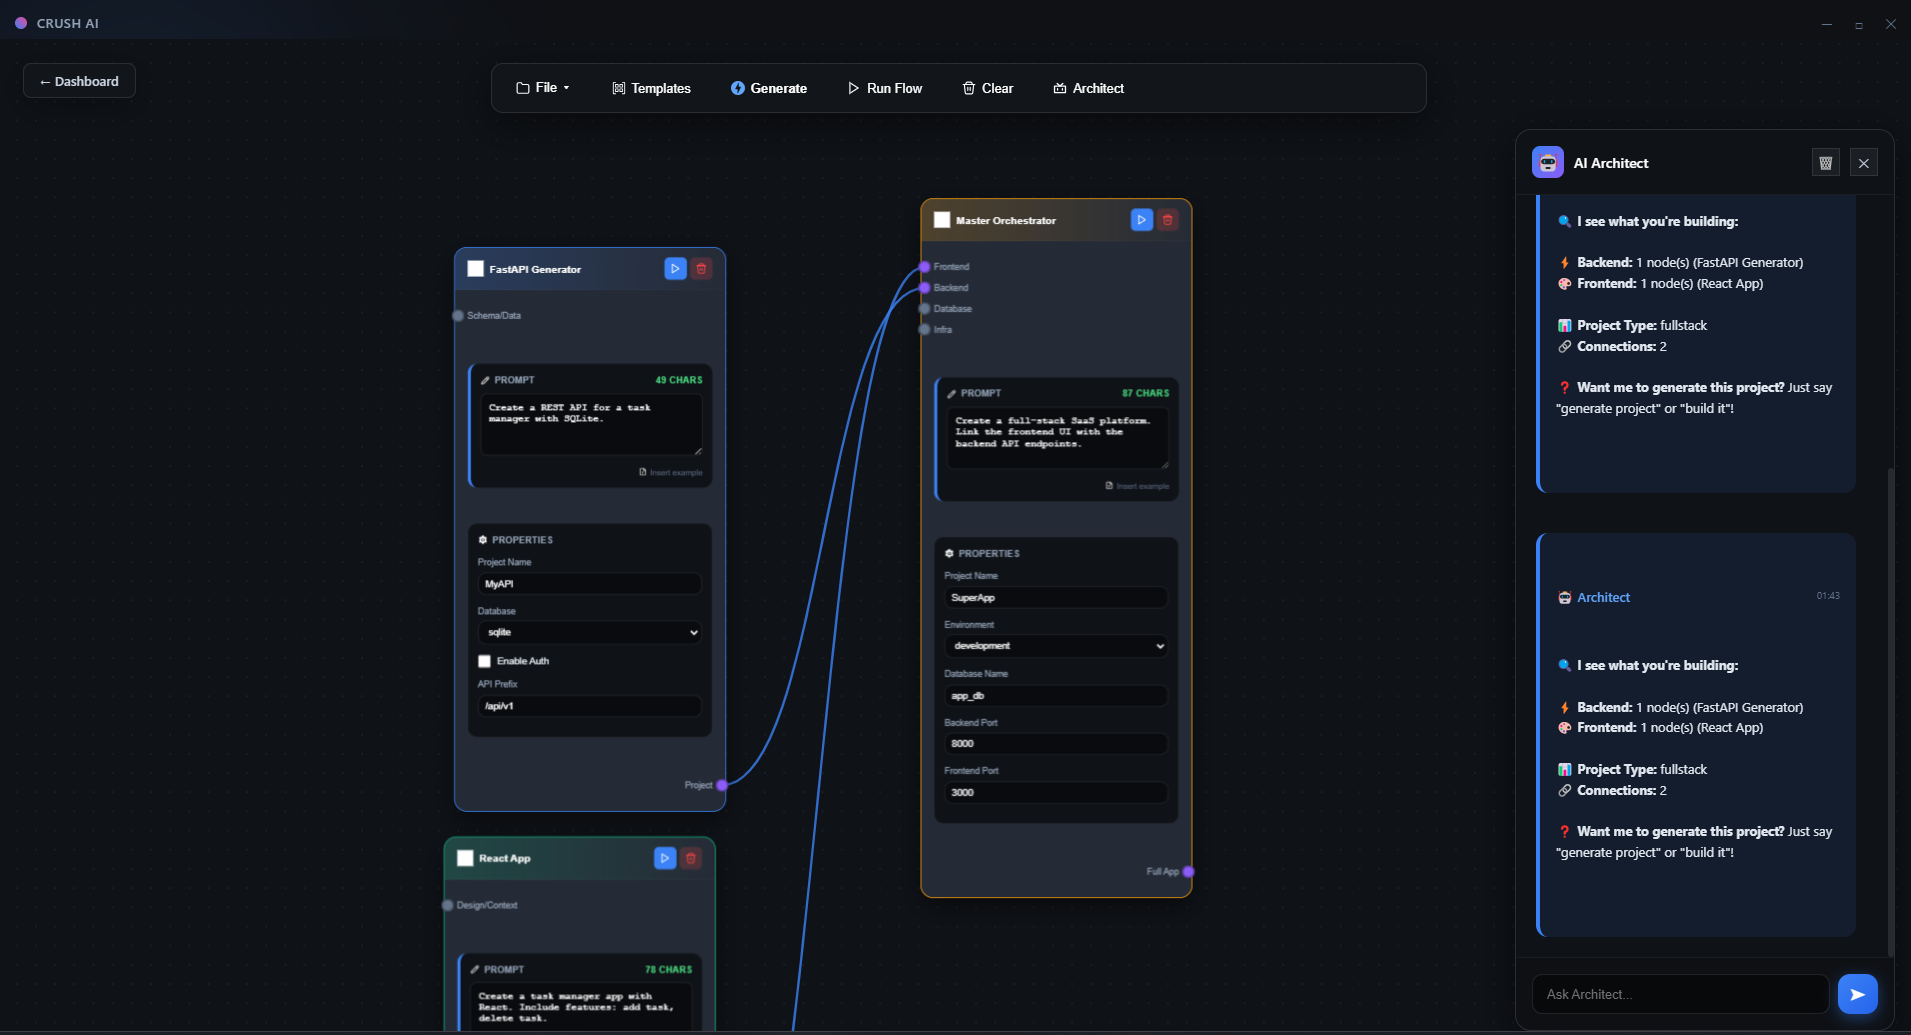The image size is (1911, 1035).
Task: Minimize the CRUSH AI window
Action: (x=1827, y=24)
